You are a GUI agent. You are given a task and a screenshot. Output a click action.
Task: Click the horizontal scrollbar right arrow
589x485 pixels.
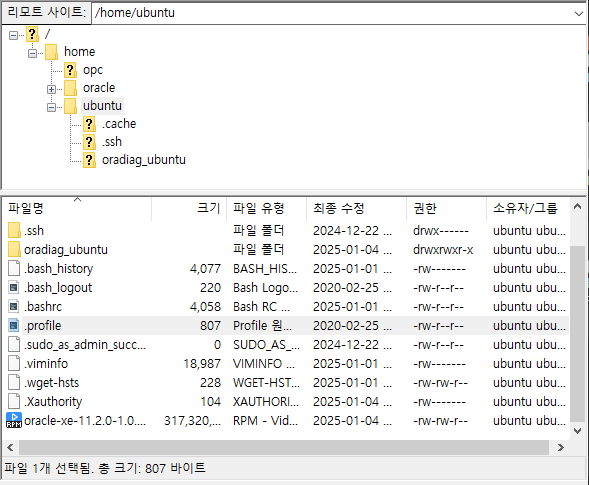click(560, 447)
